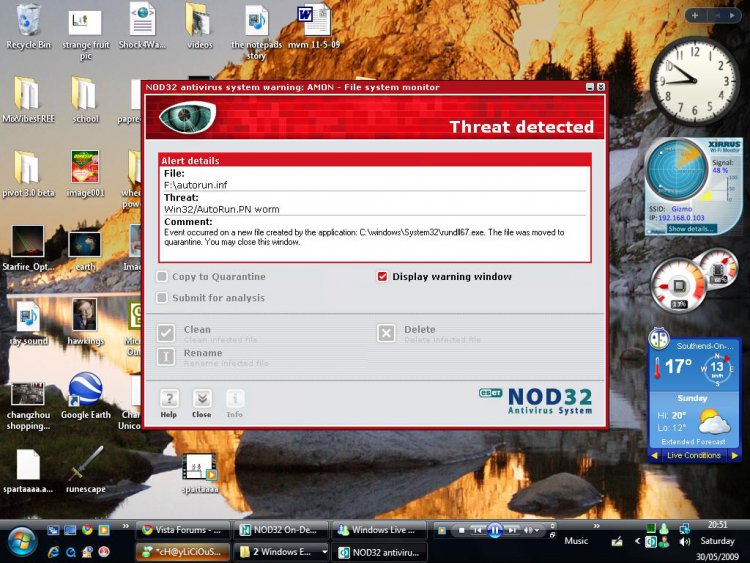This screenshot has height=563, width=750.
Task: Open the system volume speaker icon
Action: 684,541
